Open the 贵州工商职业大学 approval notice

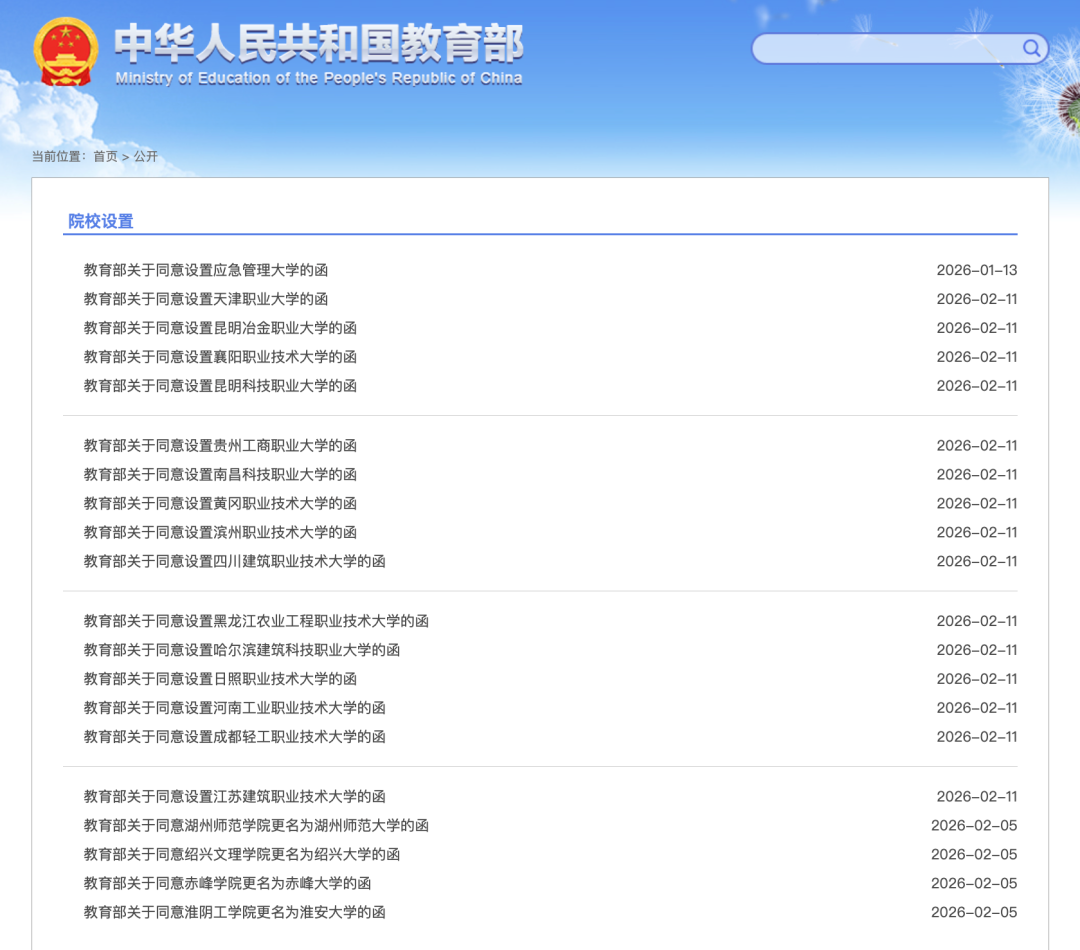pos(220,446)
